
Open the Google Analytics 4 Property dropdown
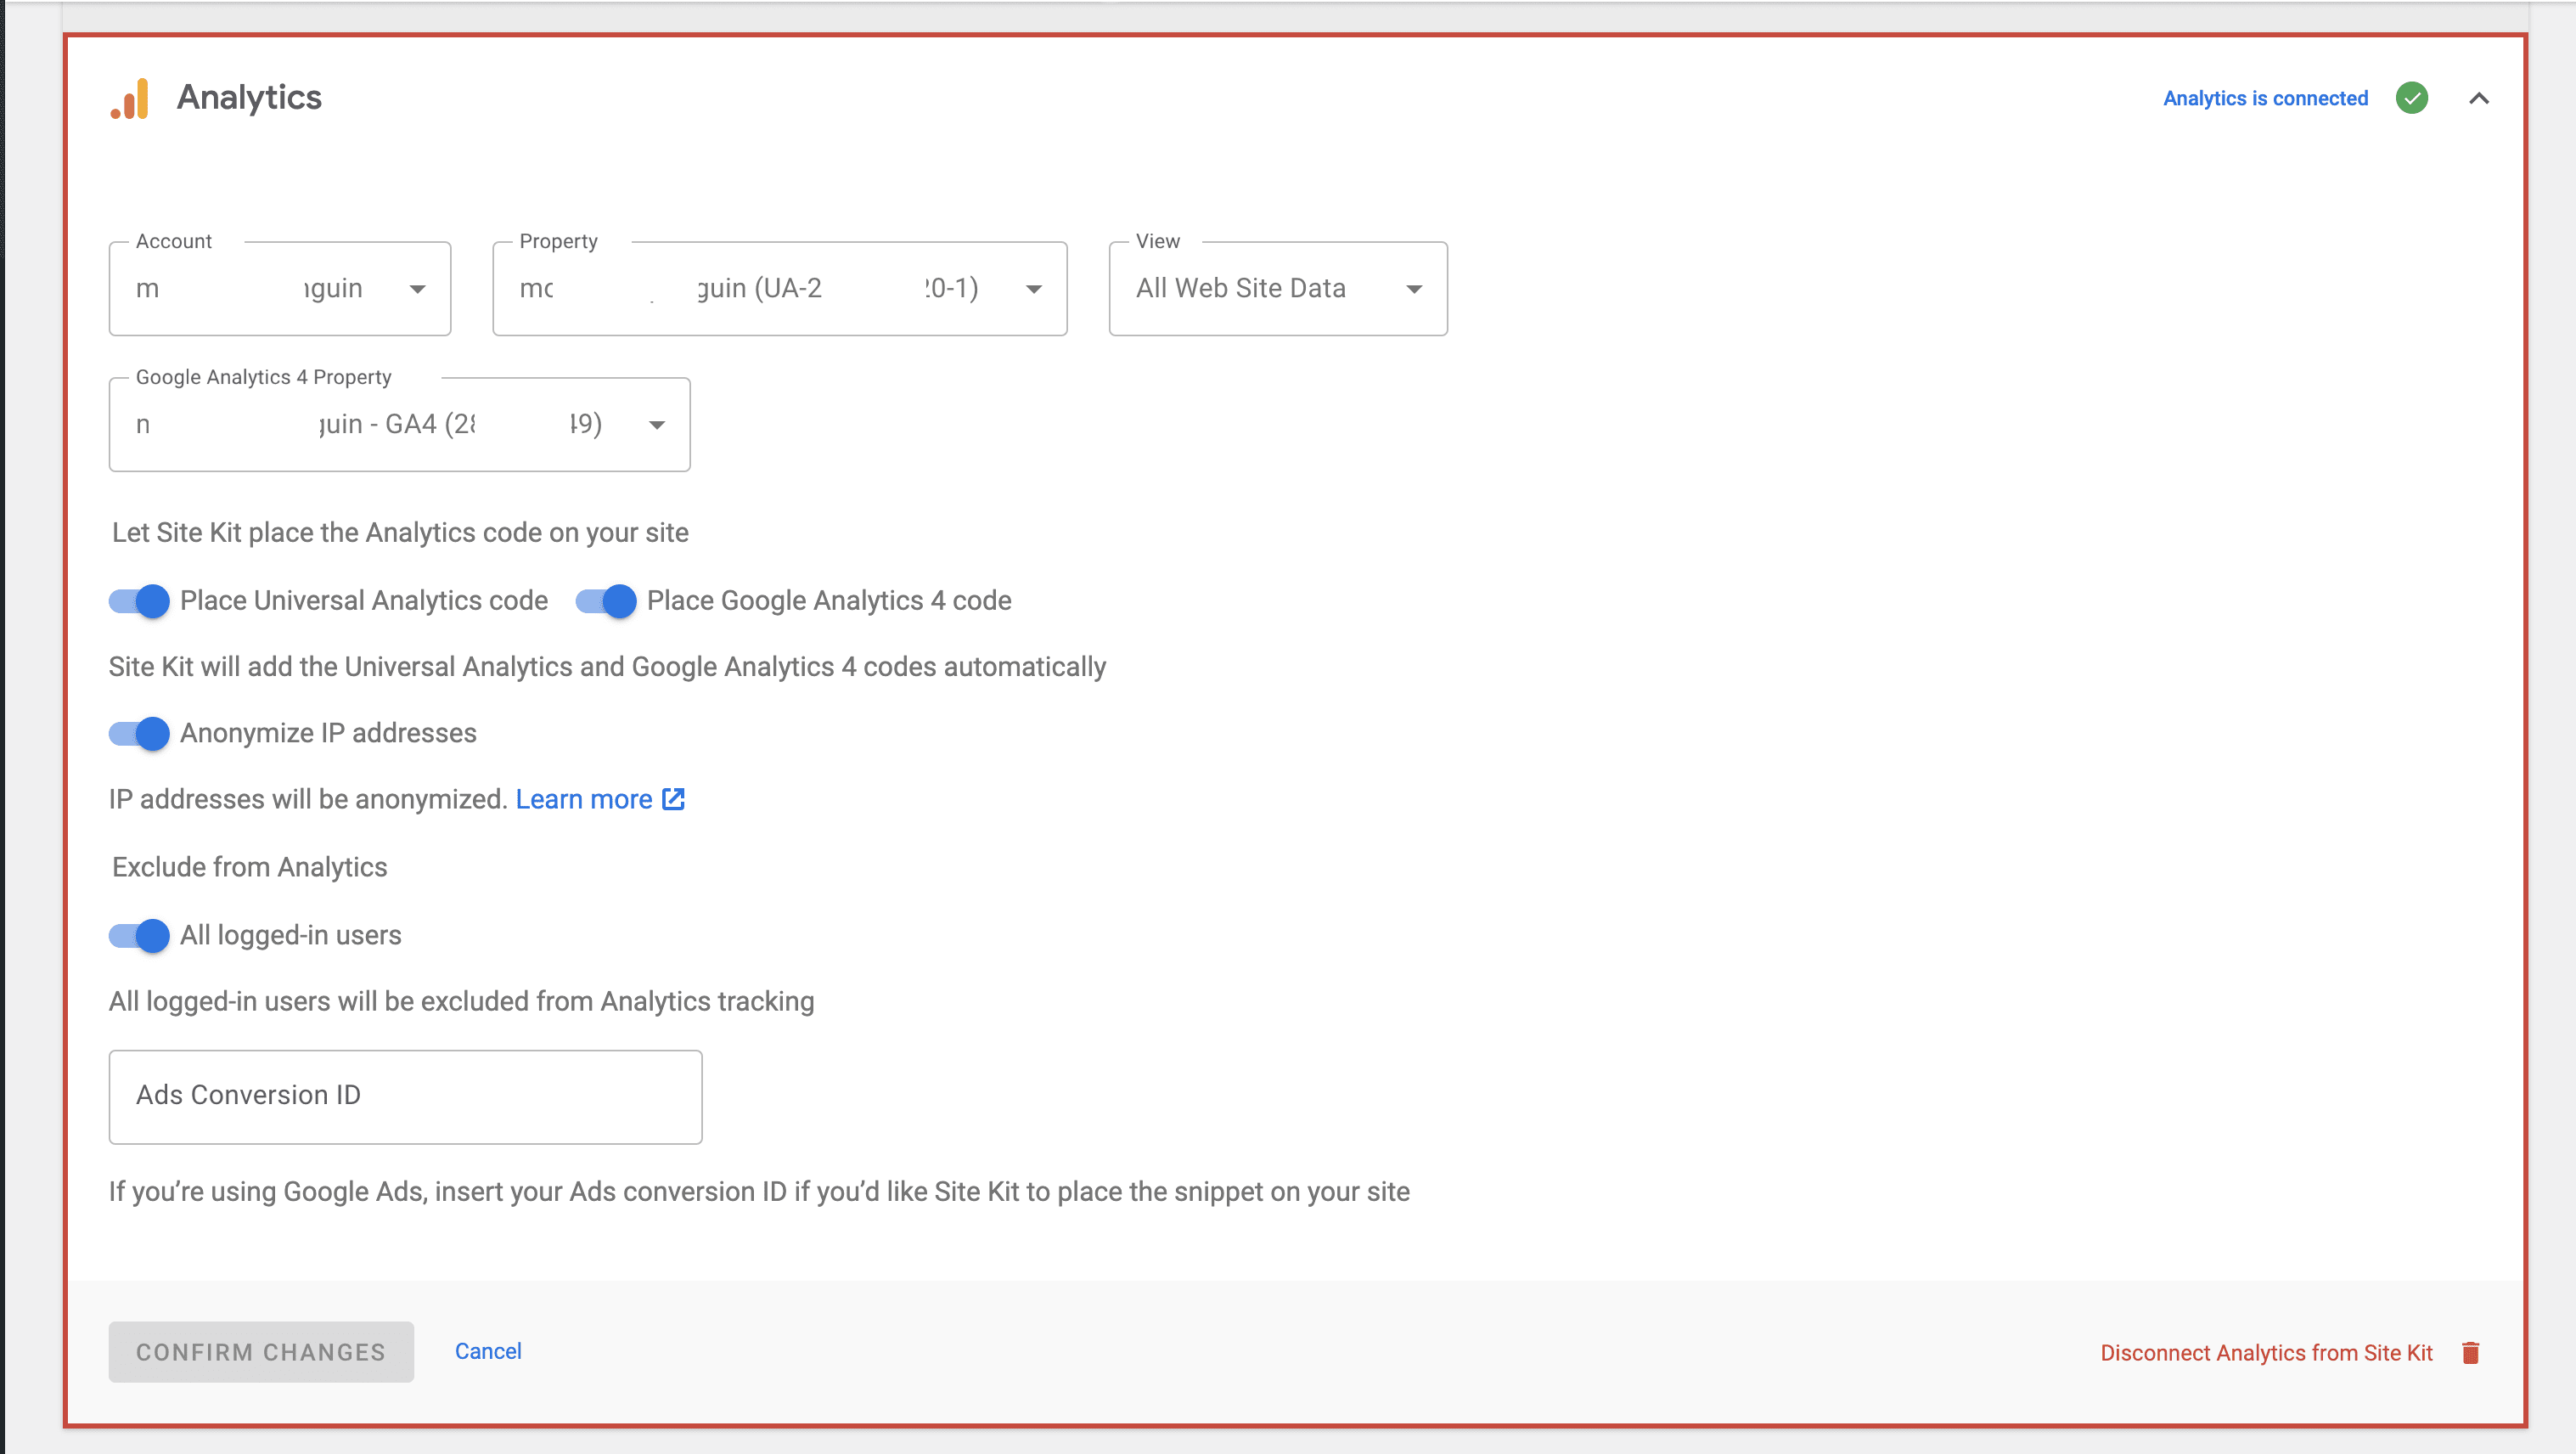399,424
